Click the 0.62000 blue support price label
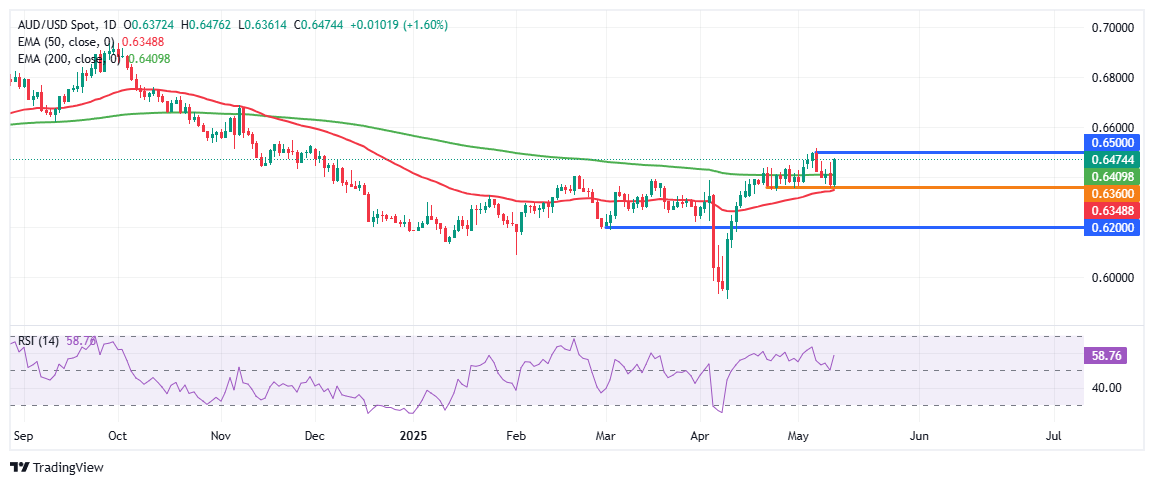The height and width of the screenshot is (485, 1154). (1112, 228)
